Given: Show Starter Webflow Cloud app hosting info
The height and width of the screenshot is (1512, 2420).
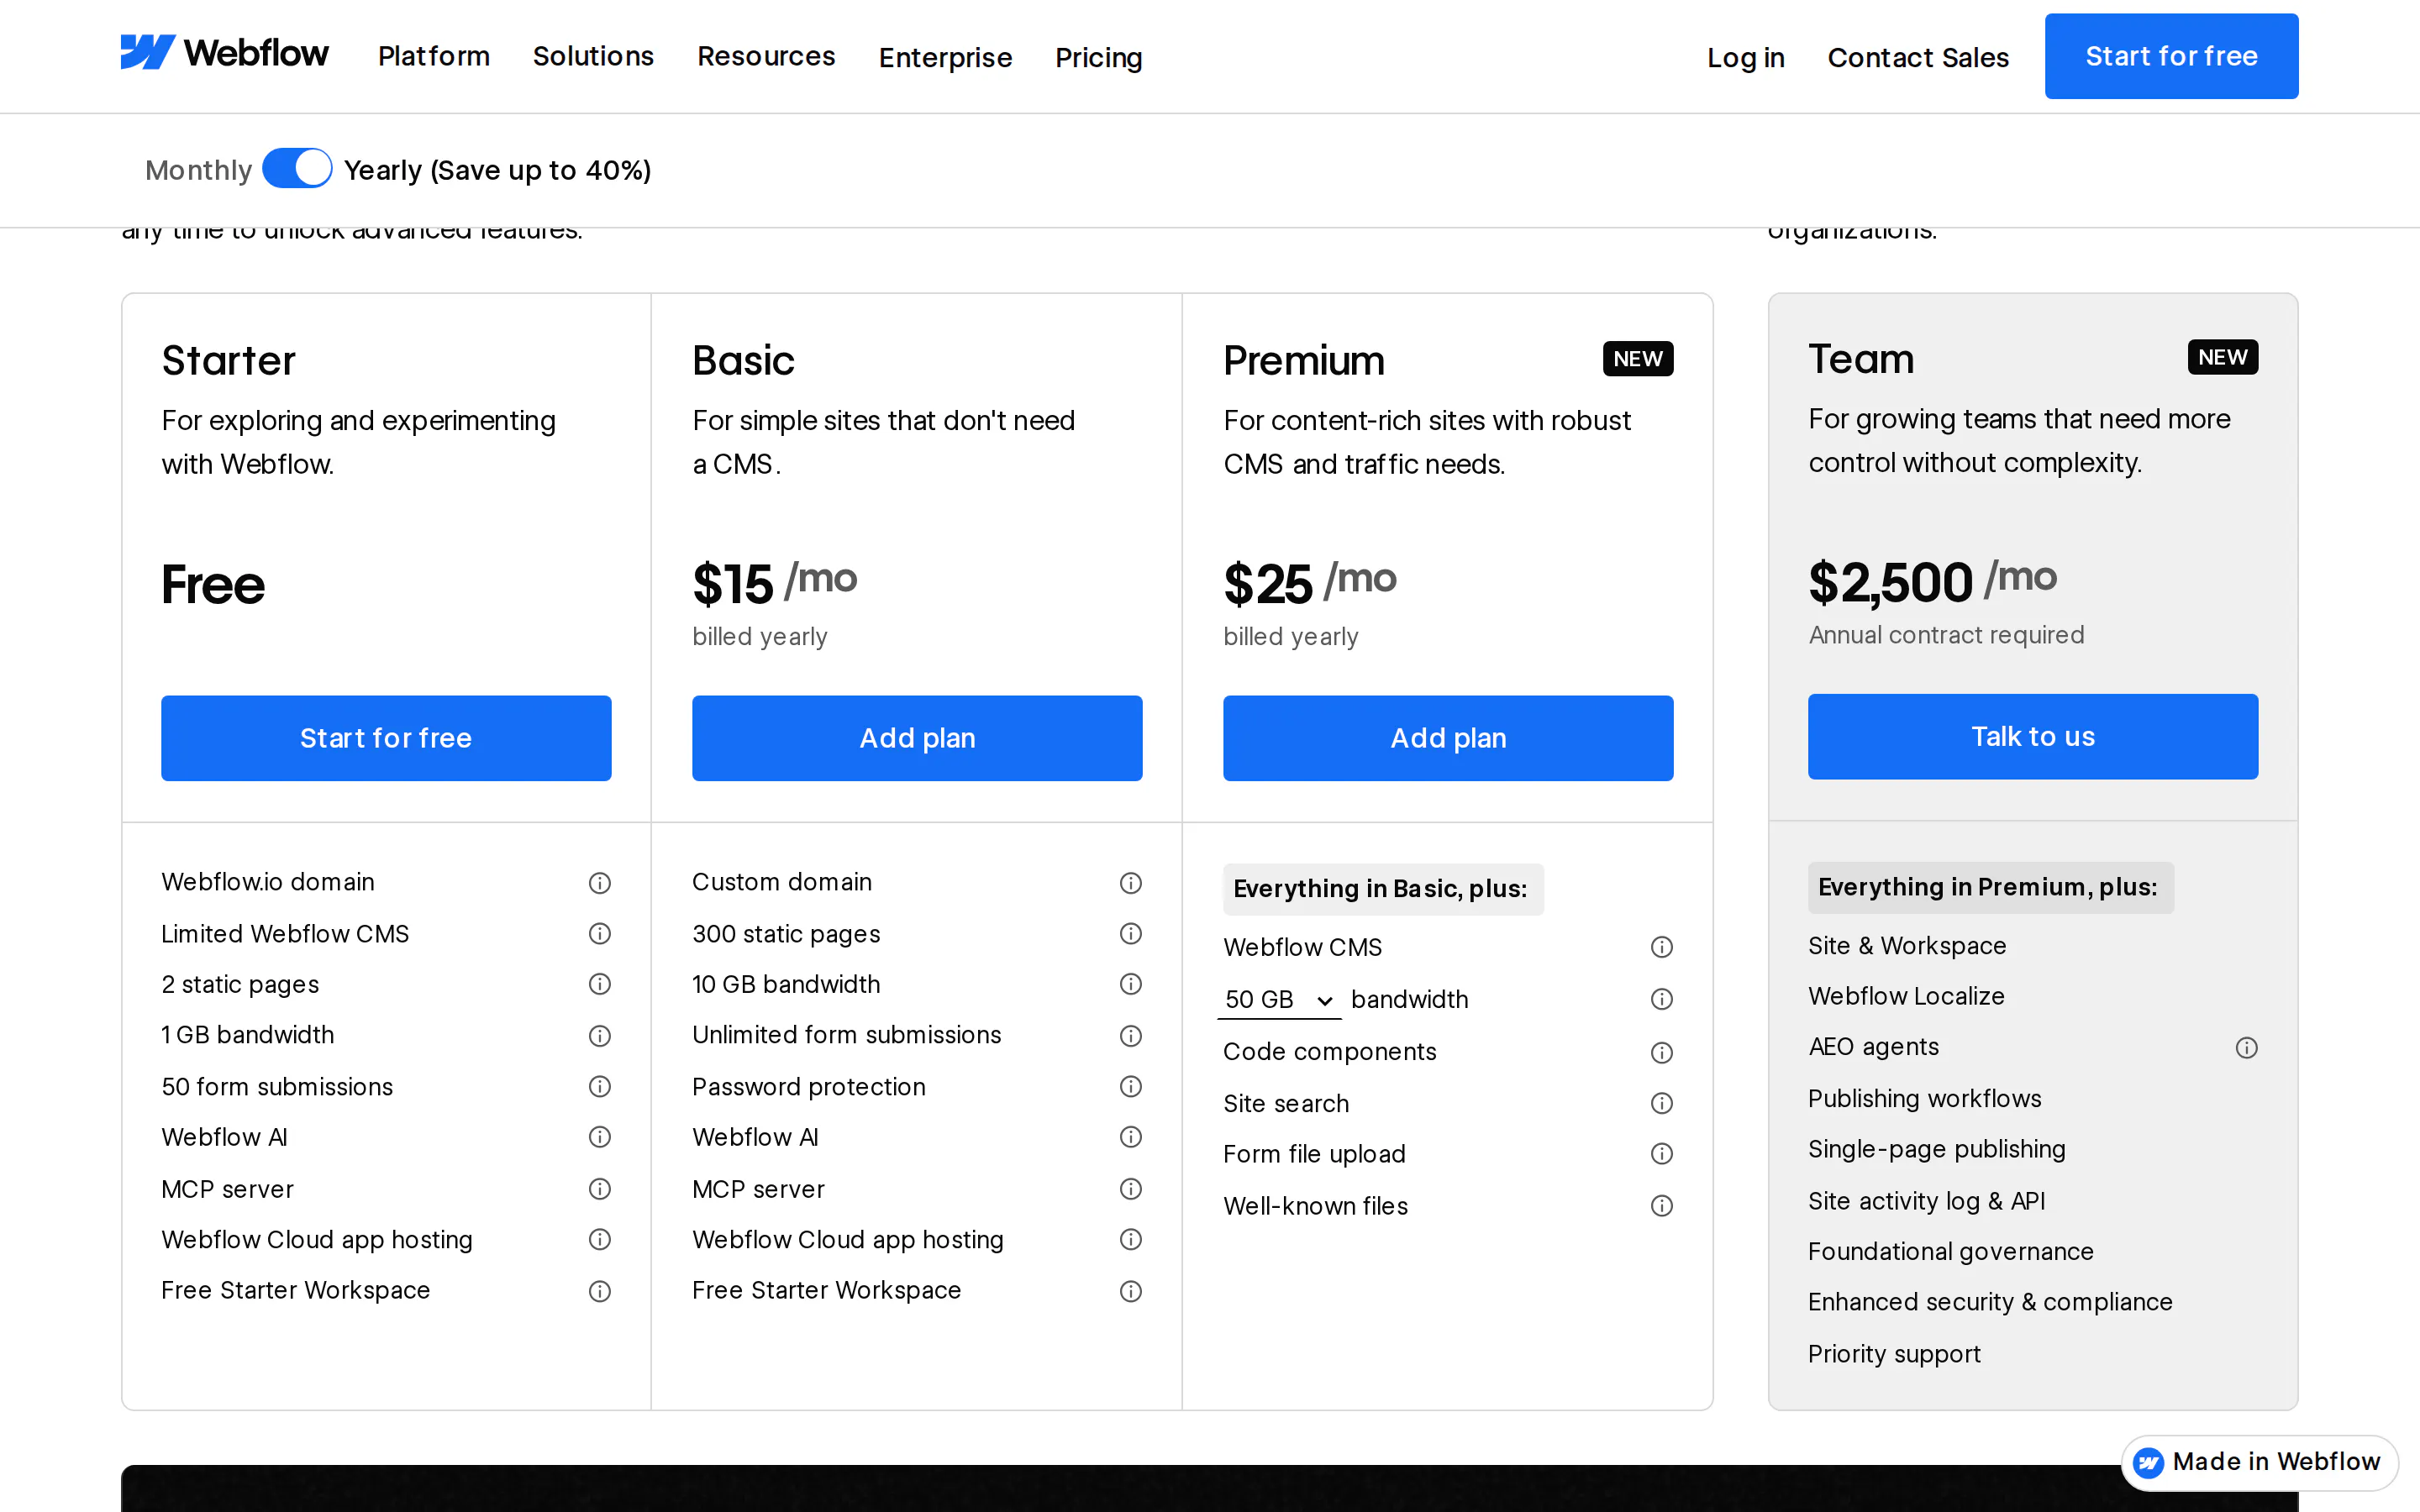Looking at the screenshot, I should pyautogui.click(x=600, y=1240).
